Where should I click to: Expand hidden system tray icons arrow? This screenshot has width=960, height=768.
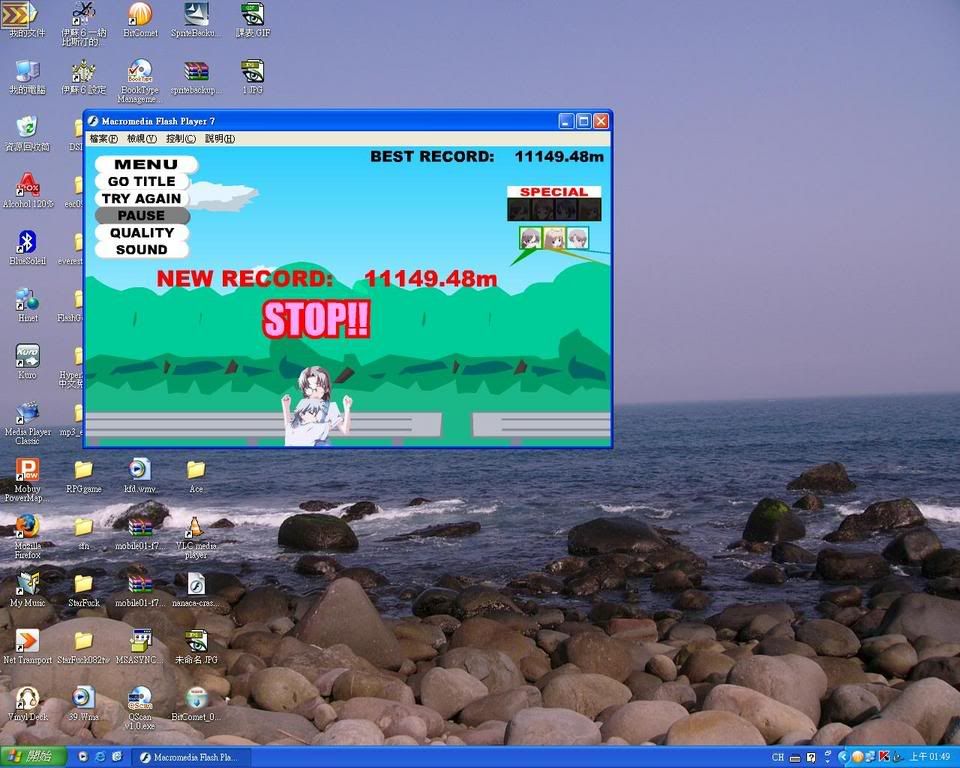pos(844,758)
